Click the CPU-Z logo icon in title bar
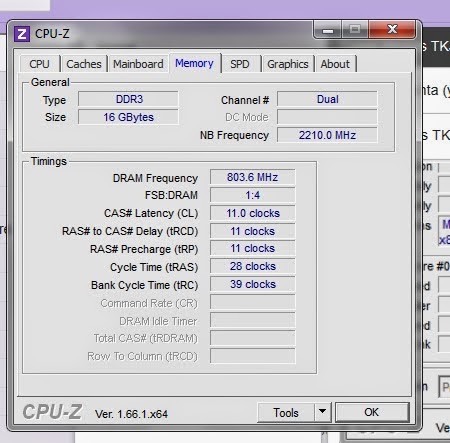The width and height of the screenshot is (450, 443). [22, 34]
